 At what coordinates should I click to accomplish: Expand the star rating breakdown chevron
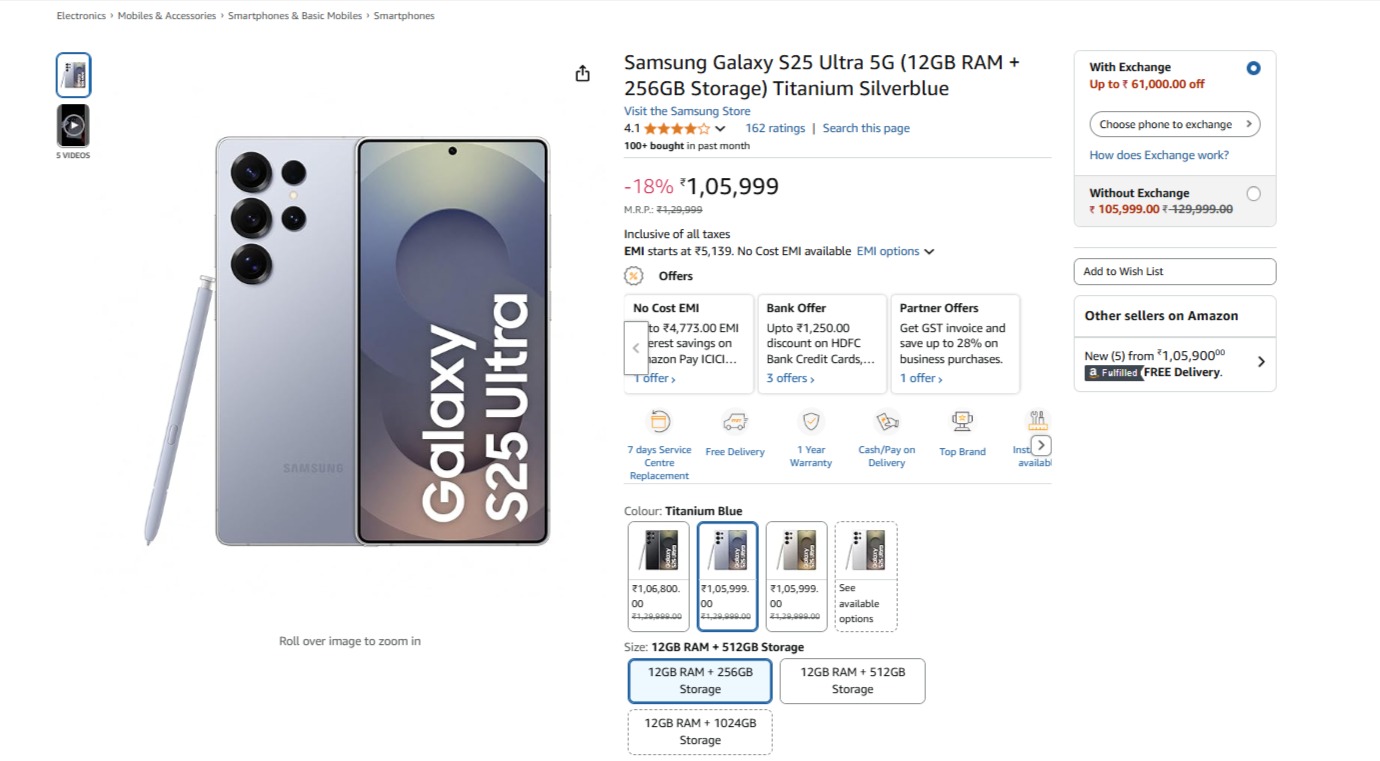click(x=720, y=129)
